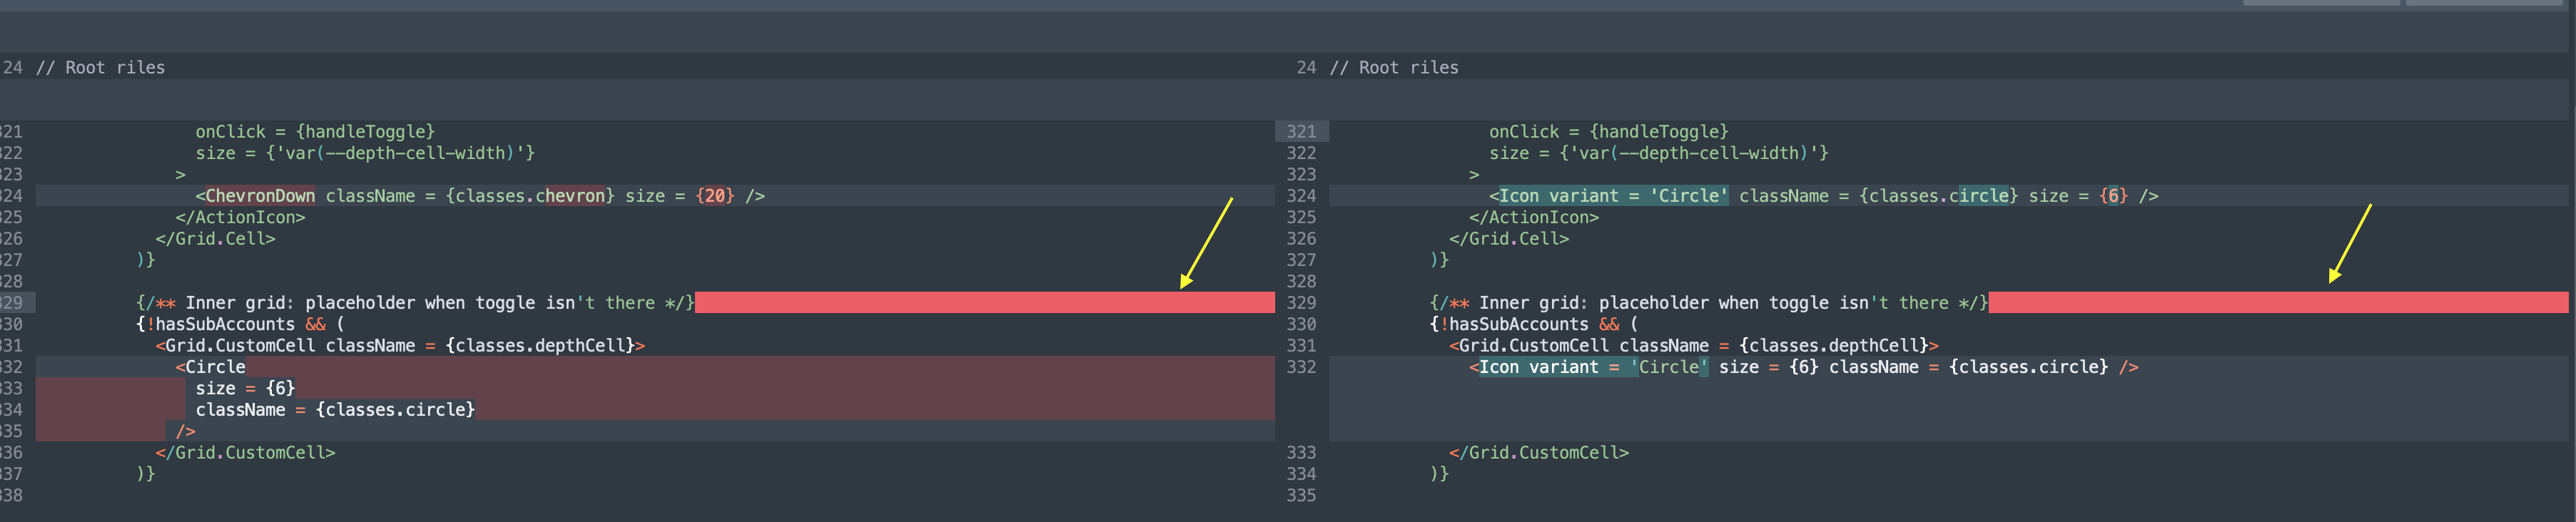The image size is (2576, 522).
Task: Click 'size = {6}' on right line 332
Action: 1769,367
